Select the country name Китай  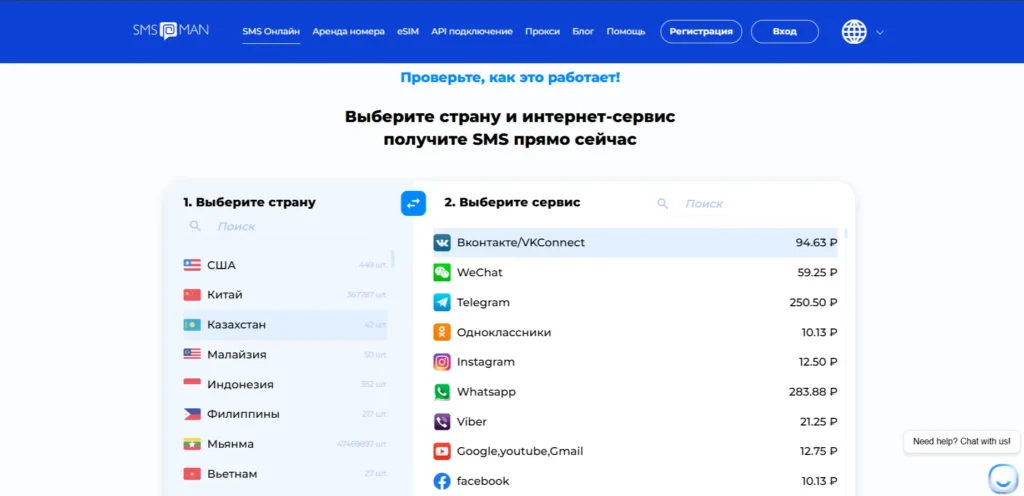pyautogui.click(x=225, y=295)
